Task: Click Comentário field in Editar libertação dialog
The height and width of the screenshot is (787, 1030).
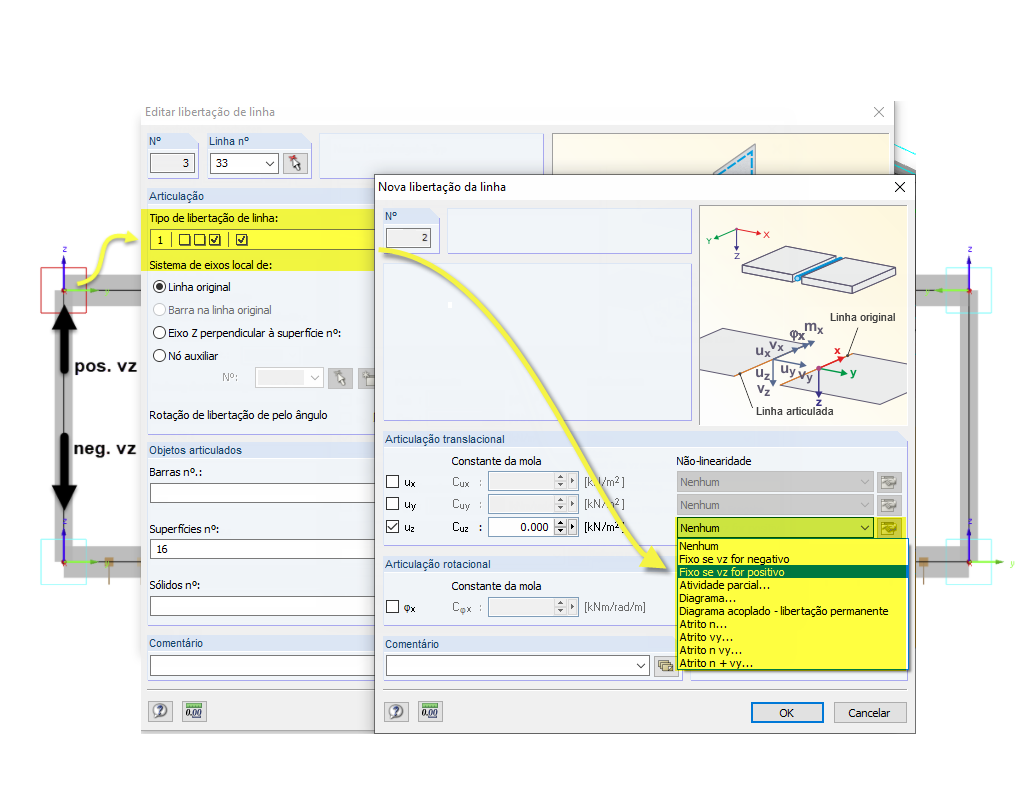Action: click(x=262, y=665)
